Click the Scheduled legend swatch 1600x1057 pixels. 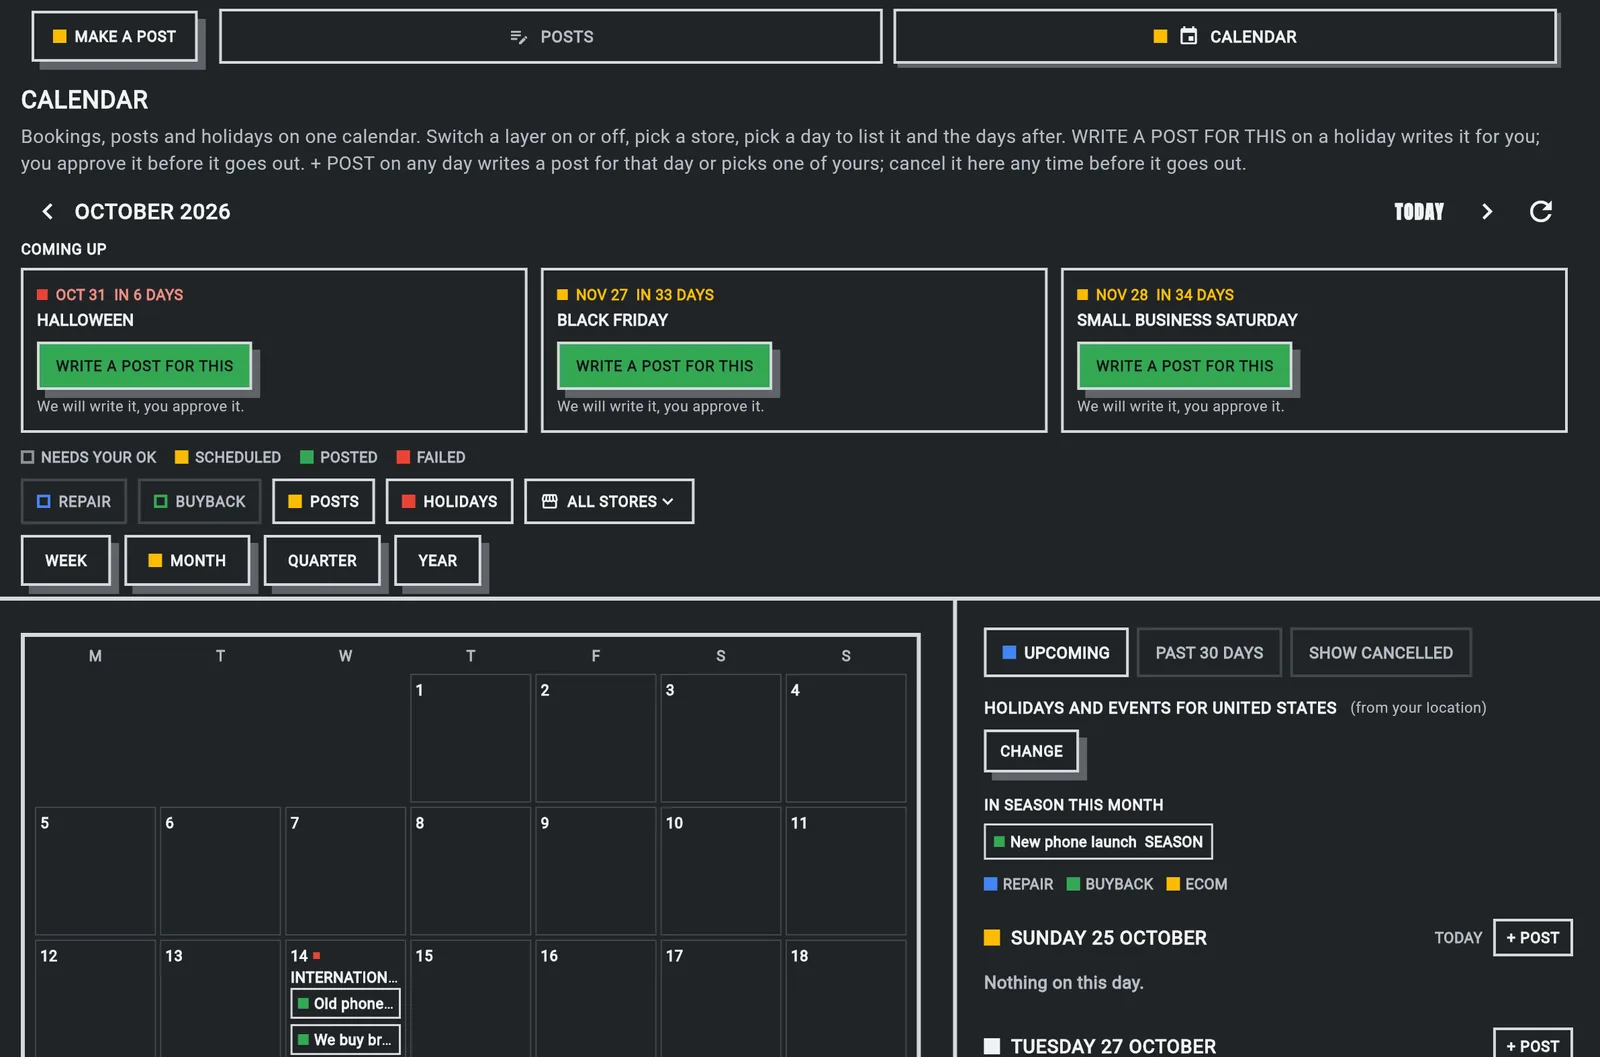[181, 457]
